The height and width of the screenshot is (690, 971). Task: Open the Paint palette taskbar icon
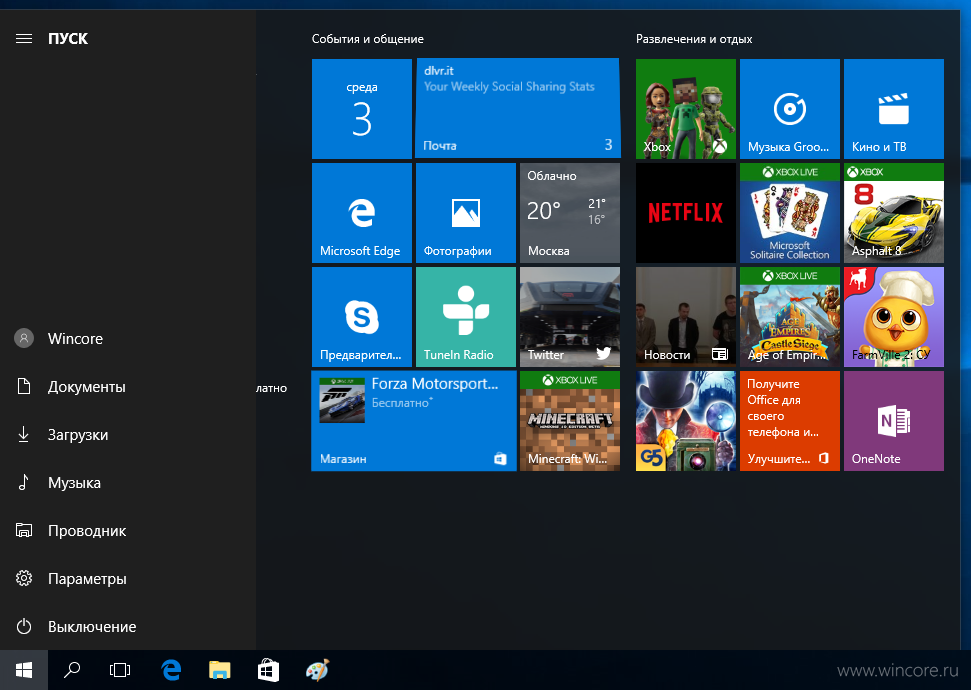point(317,670)
